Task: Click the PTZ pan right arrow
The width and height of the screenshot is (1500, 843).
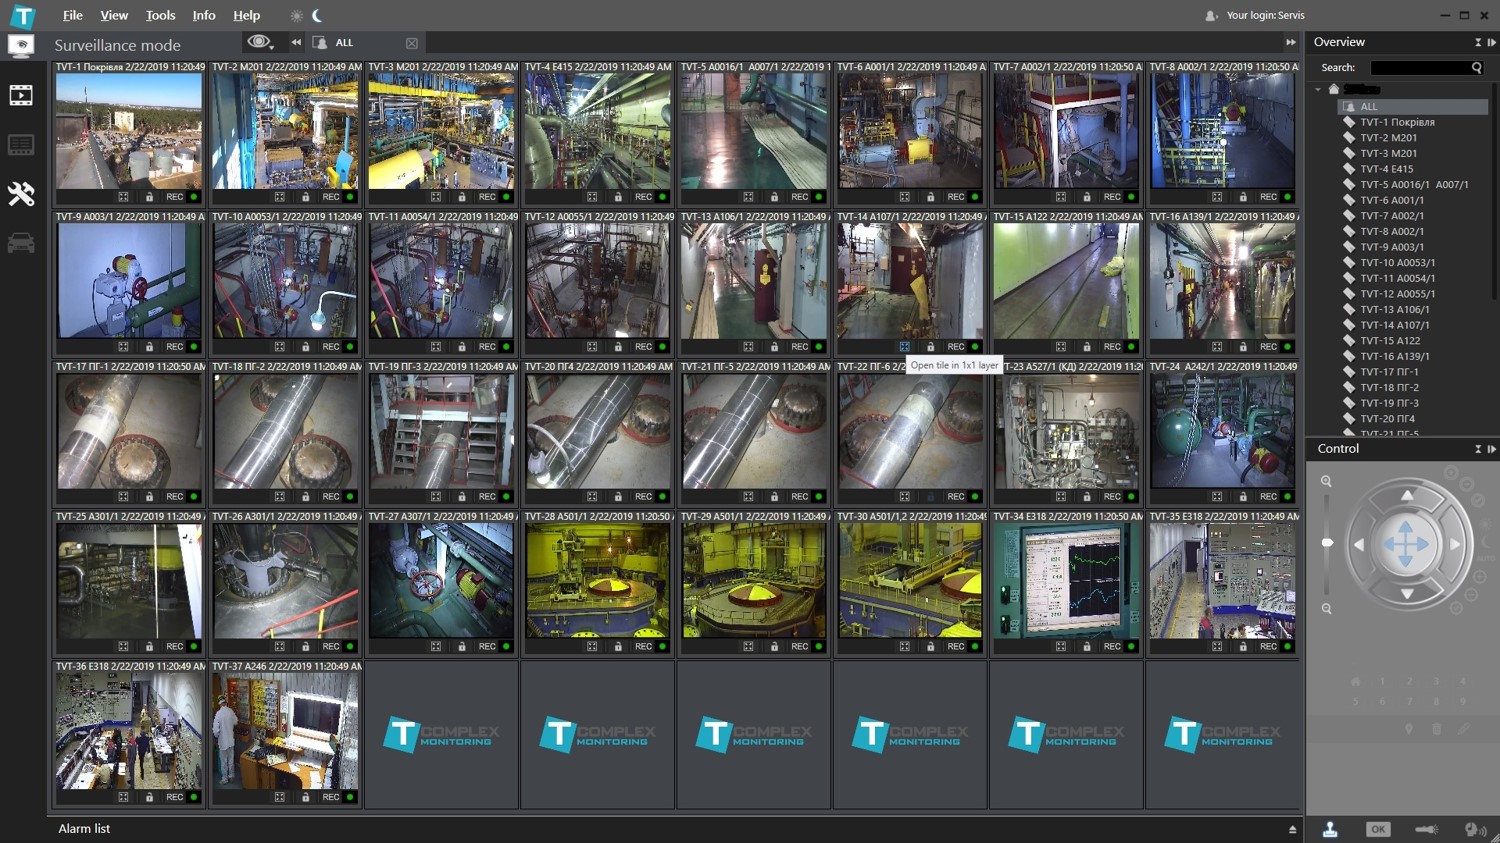Action: 1455,544
